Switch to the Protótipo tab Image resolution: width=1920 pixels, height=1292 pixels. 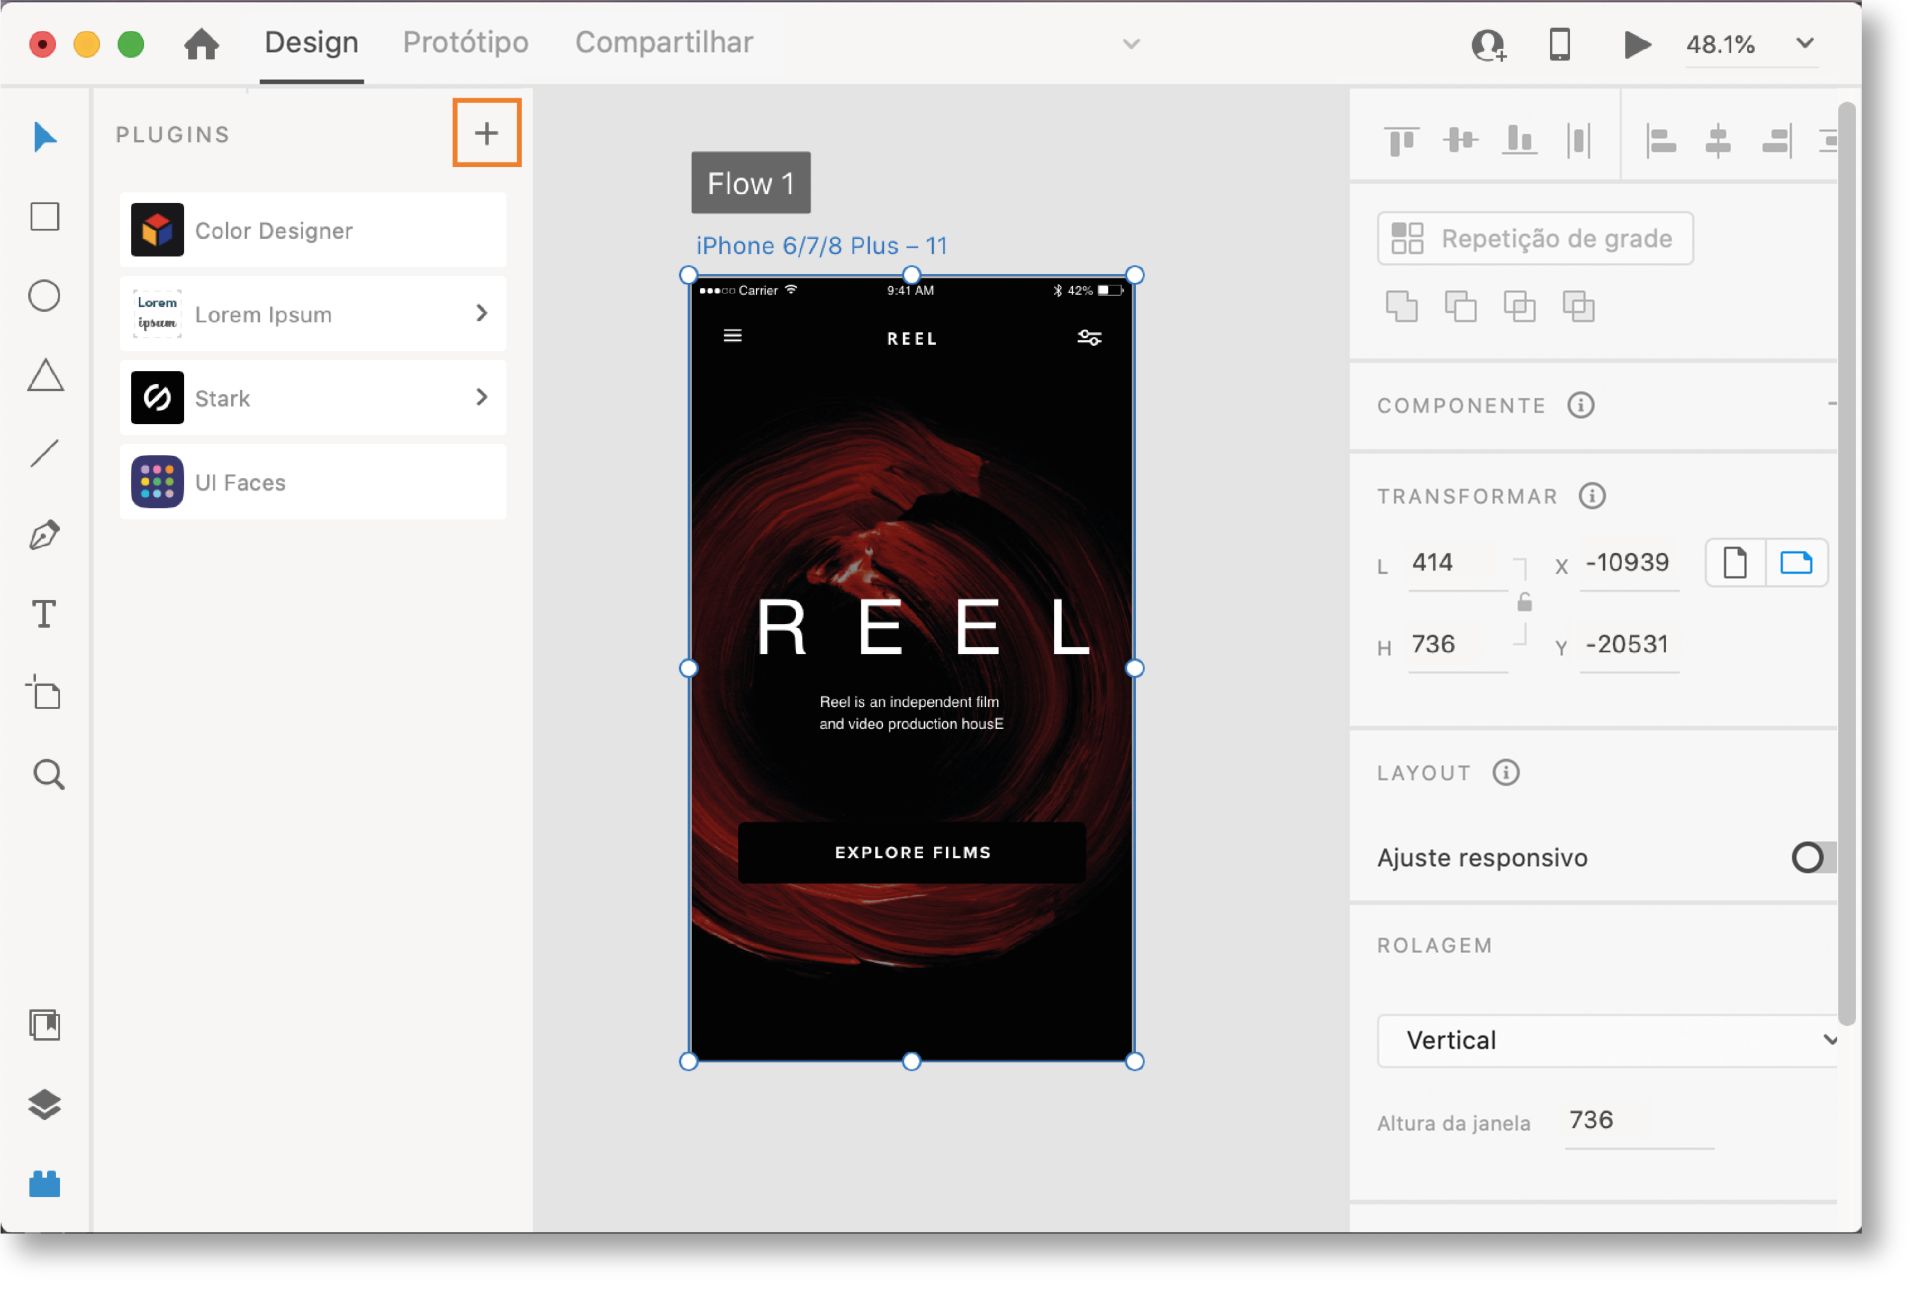(x=466, y=42)
